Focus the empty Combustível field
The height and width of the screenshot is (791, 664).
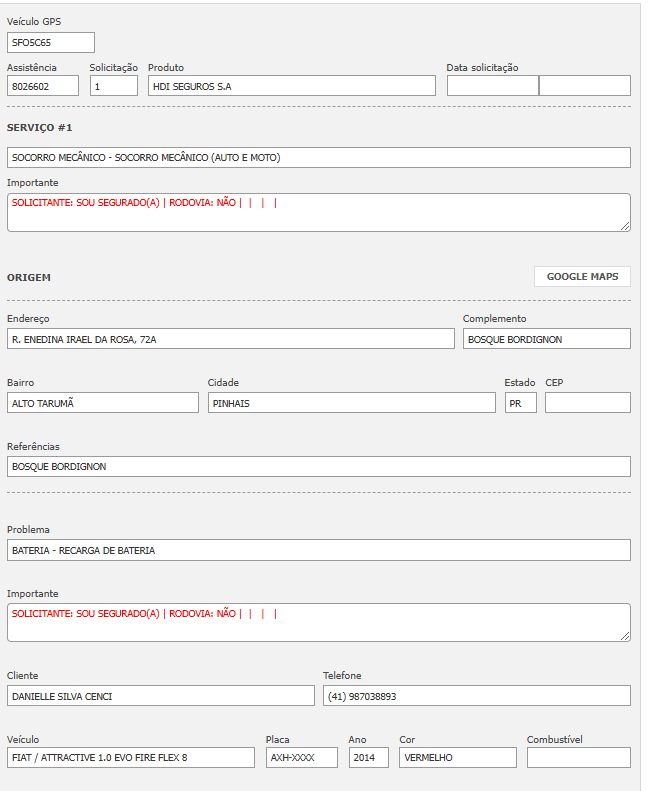click(x=578, y=758)
